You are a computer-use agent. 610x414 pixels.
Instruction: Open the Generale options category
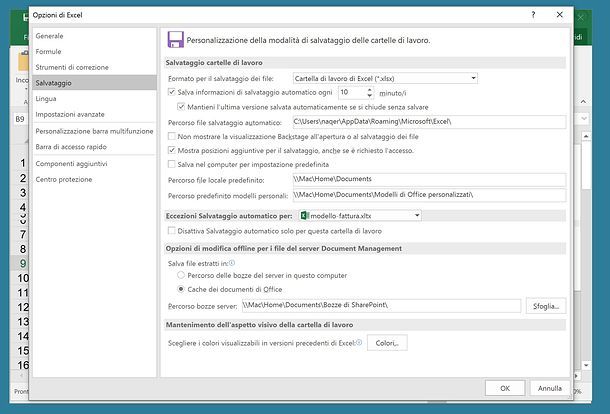(95, 36)
